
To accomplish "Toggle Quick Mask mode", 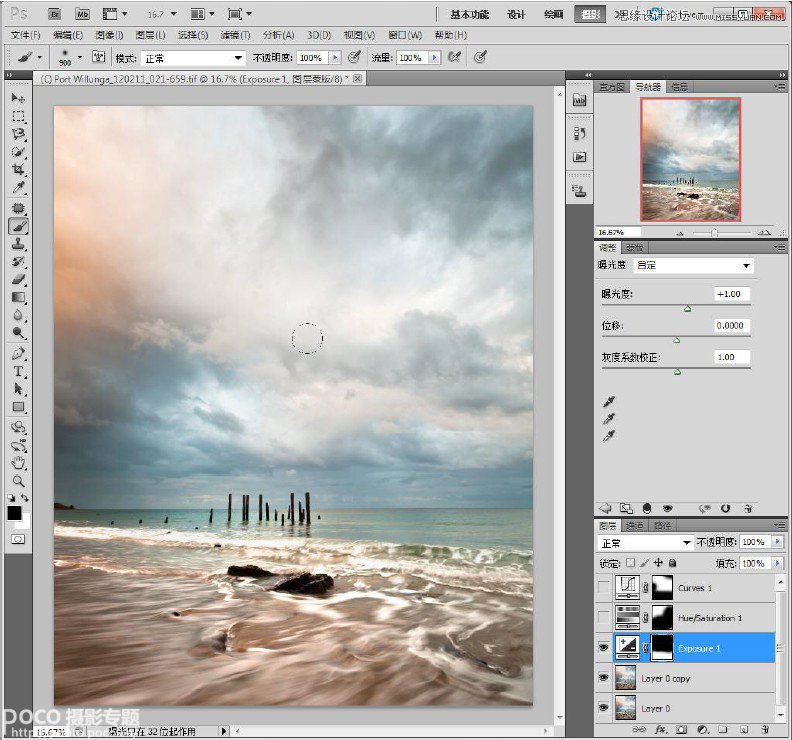I will tap(18, 539).
